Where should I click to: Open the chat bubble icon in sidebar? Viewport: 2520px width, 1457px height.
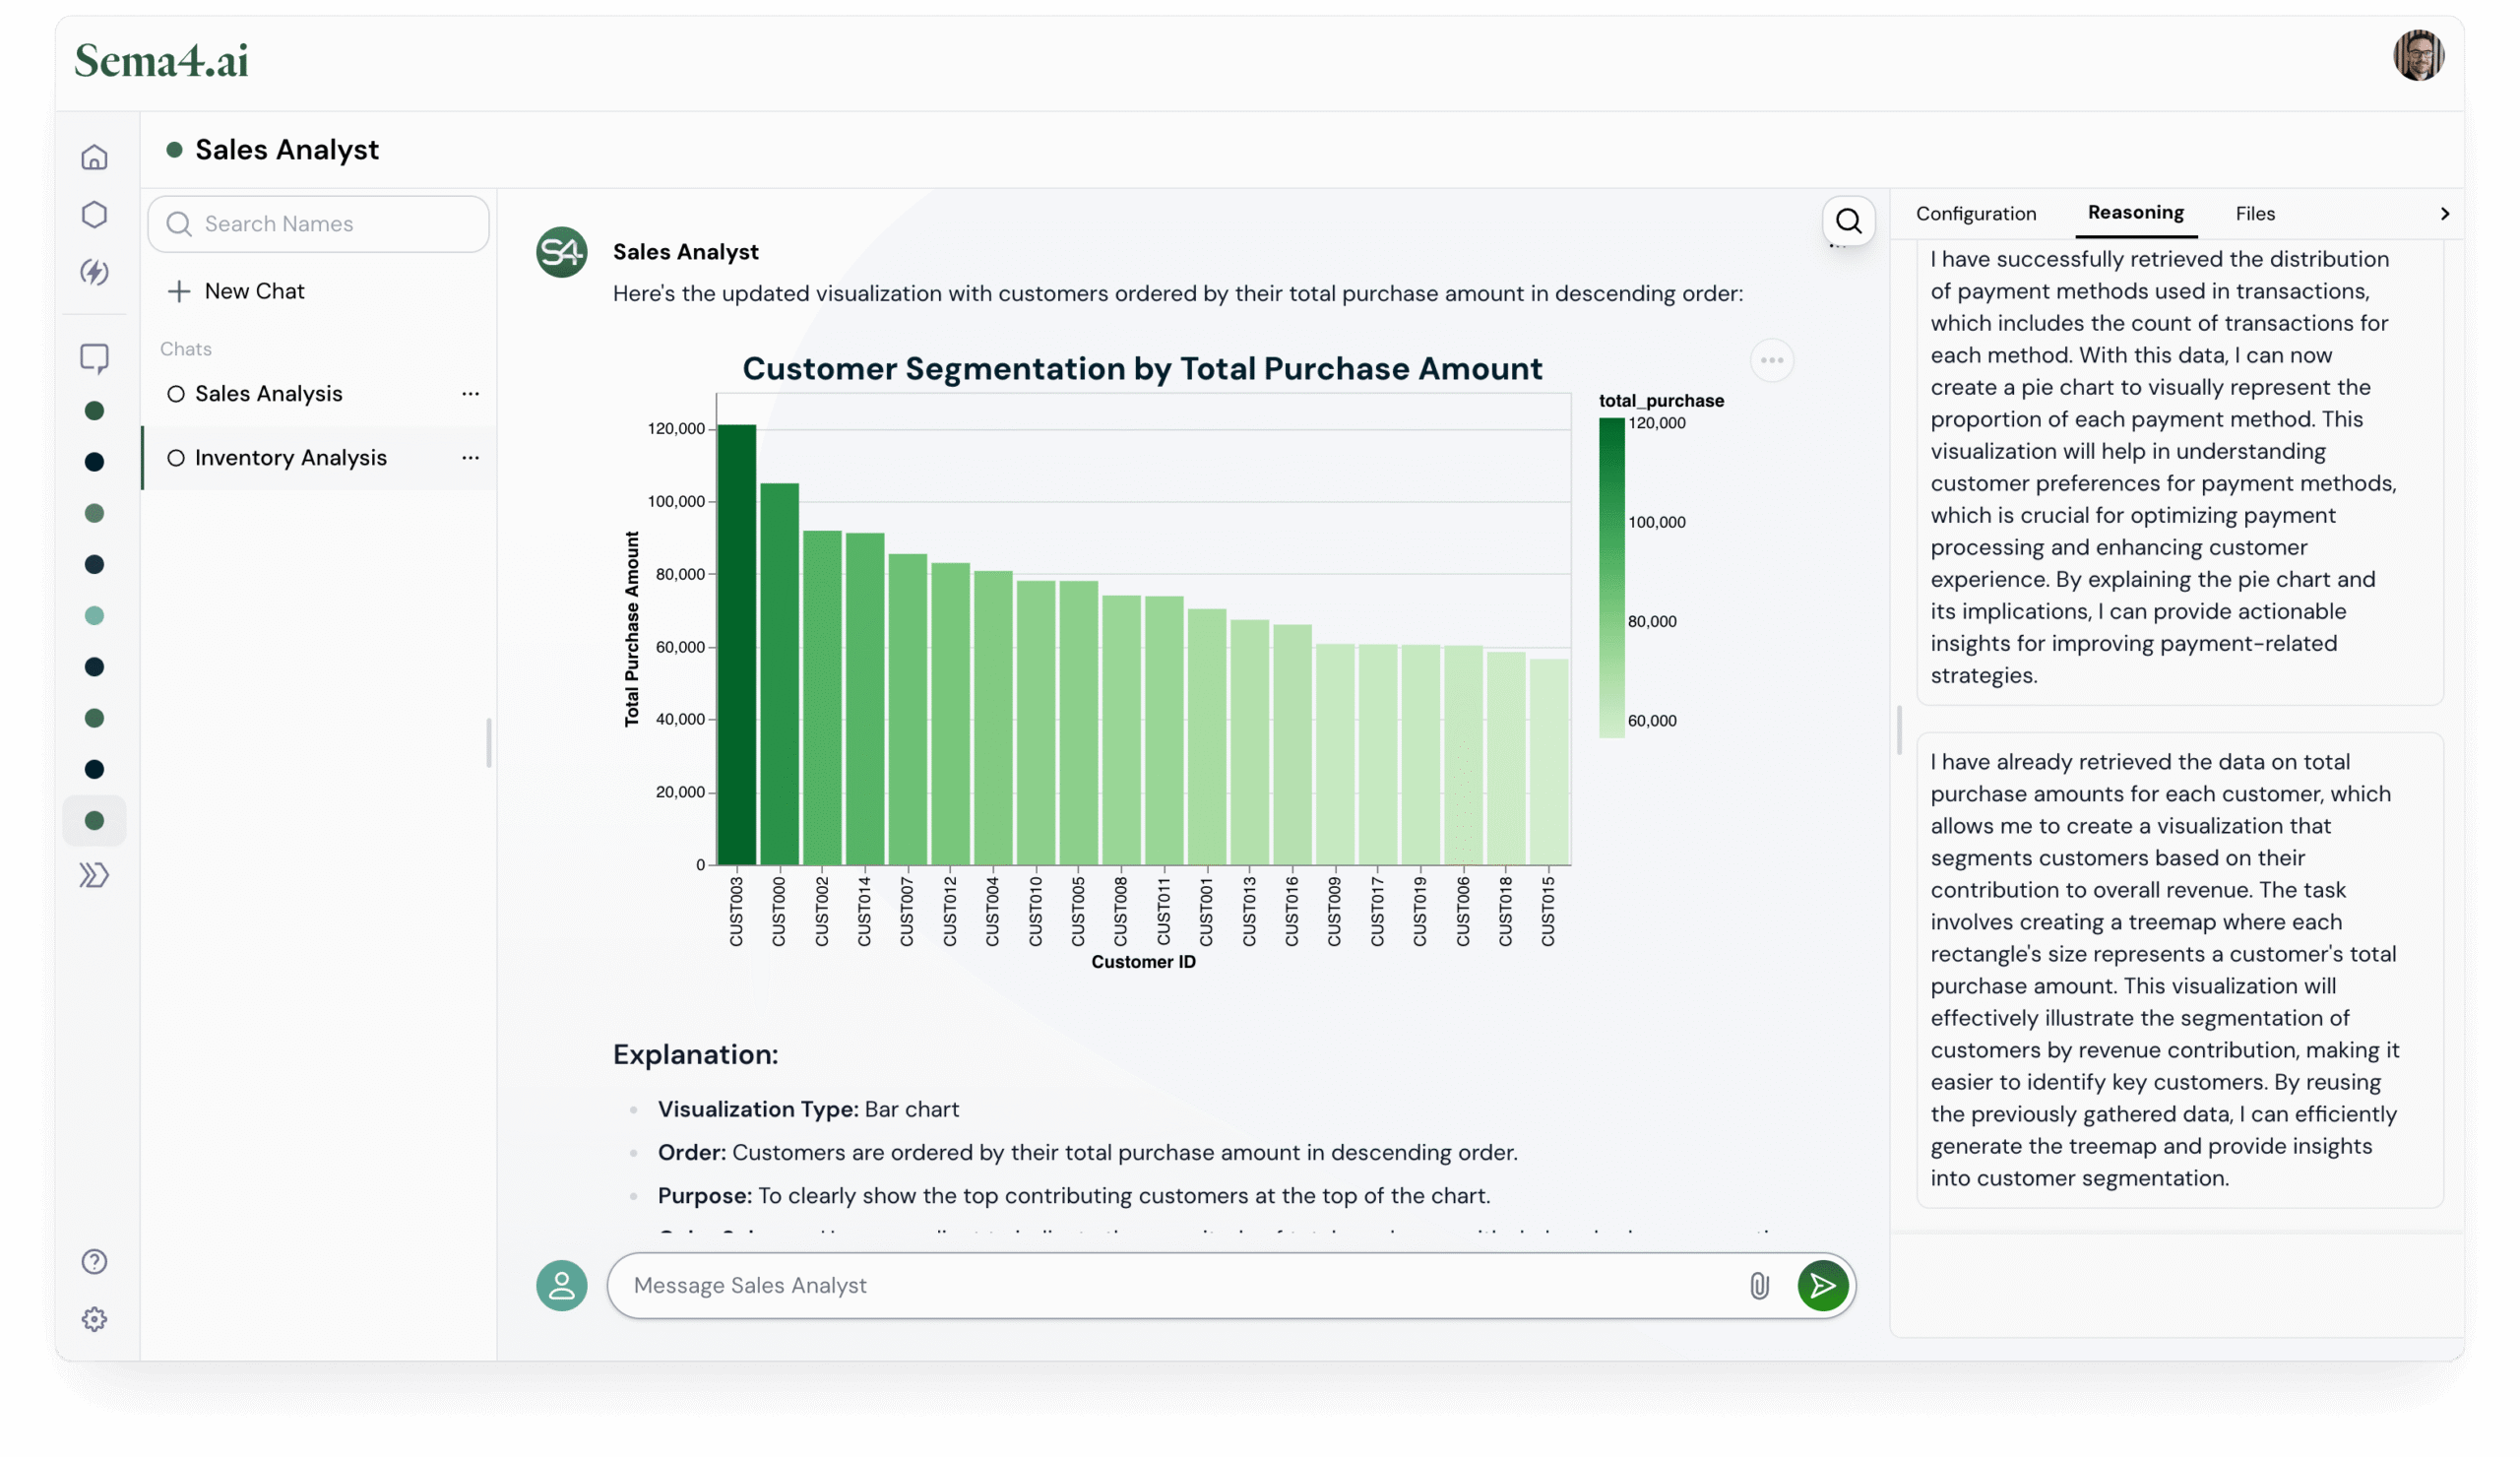[94, 358]
